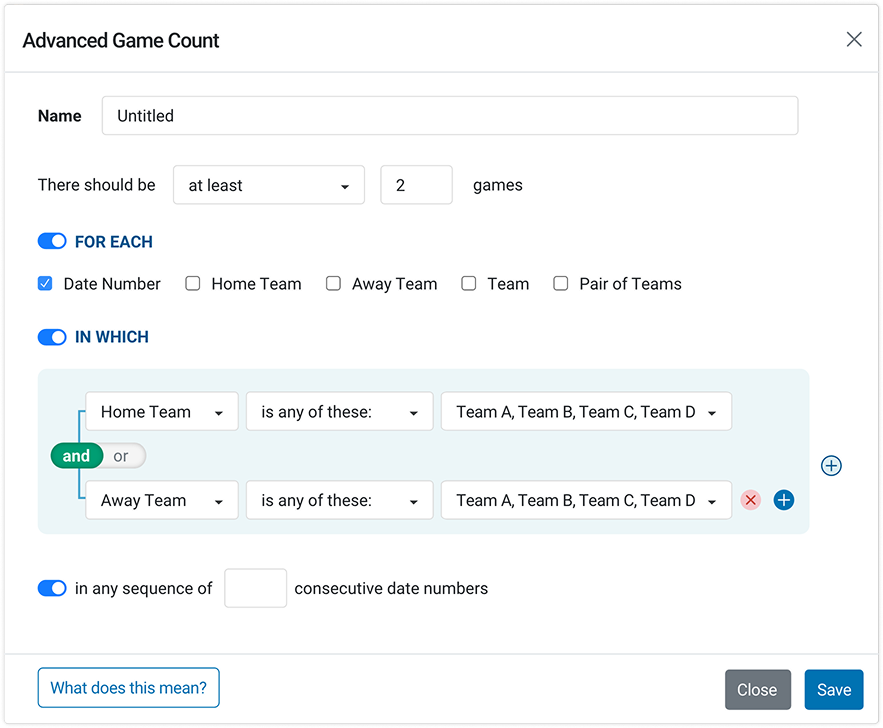The image size is (883, 728).
Task: Open Home Team row team list dropdown
Action: (x=586, y=412)
